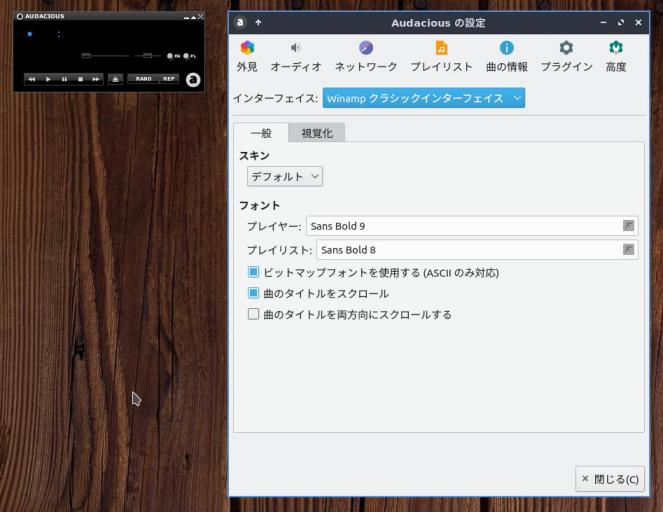Image resolution: width=663 pixels, height=512 pixels.
Task: Click play button in Audacious player
Action: [x=48, y=79]
